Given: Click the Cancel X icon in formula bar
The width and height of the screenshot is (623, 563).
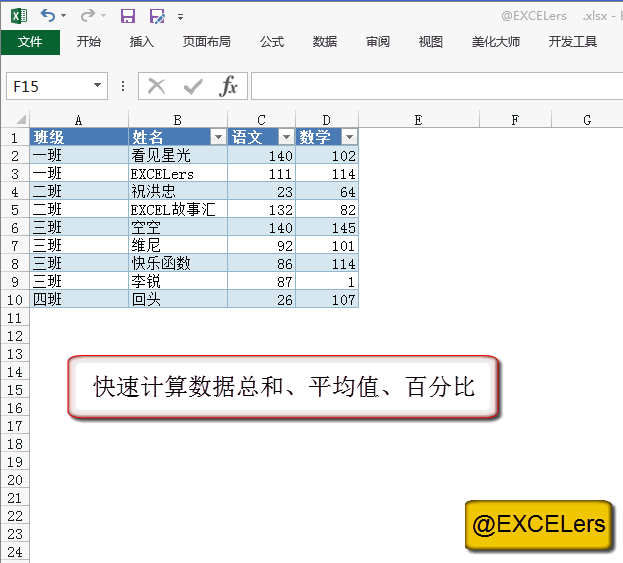Looking at the screenshot, I should click(x=156, y=86).
